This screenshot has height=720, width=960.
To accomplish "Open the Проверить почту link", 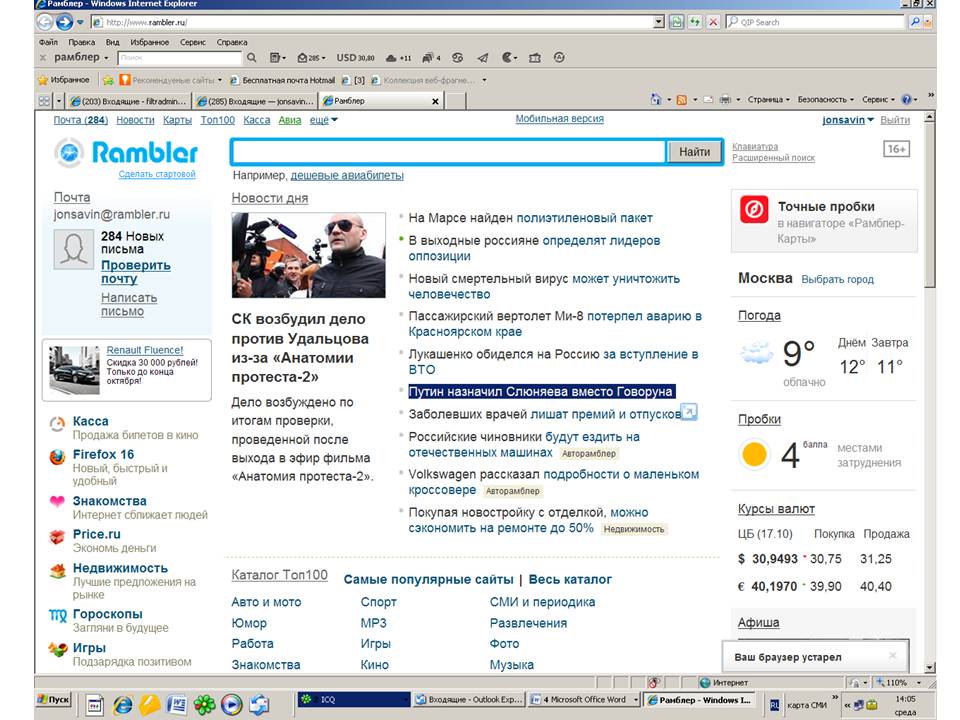I will click(135, 272).
